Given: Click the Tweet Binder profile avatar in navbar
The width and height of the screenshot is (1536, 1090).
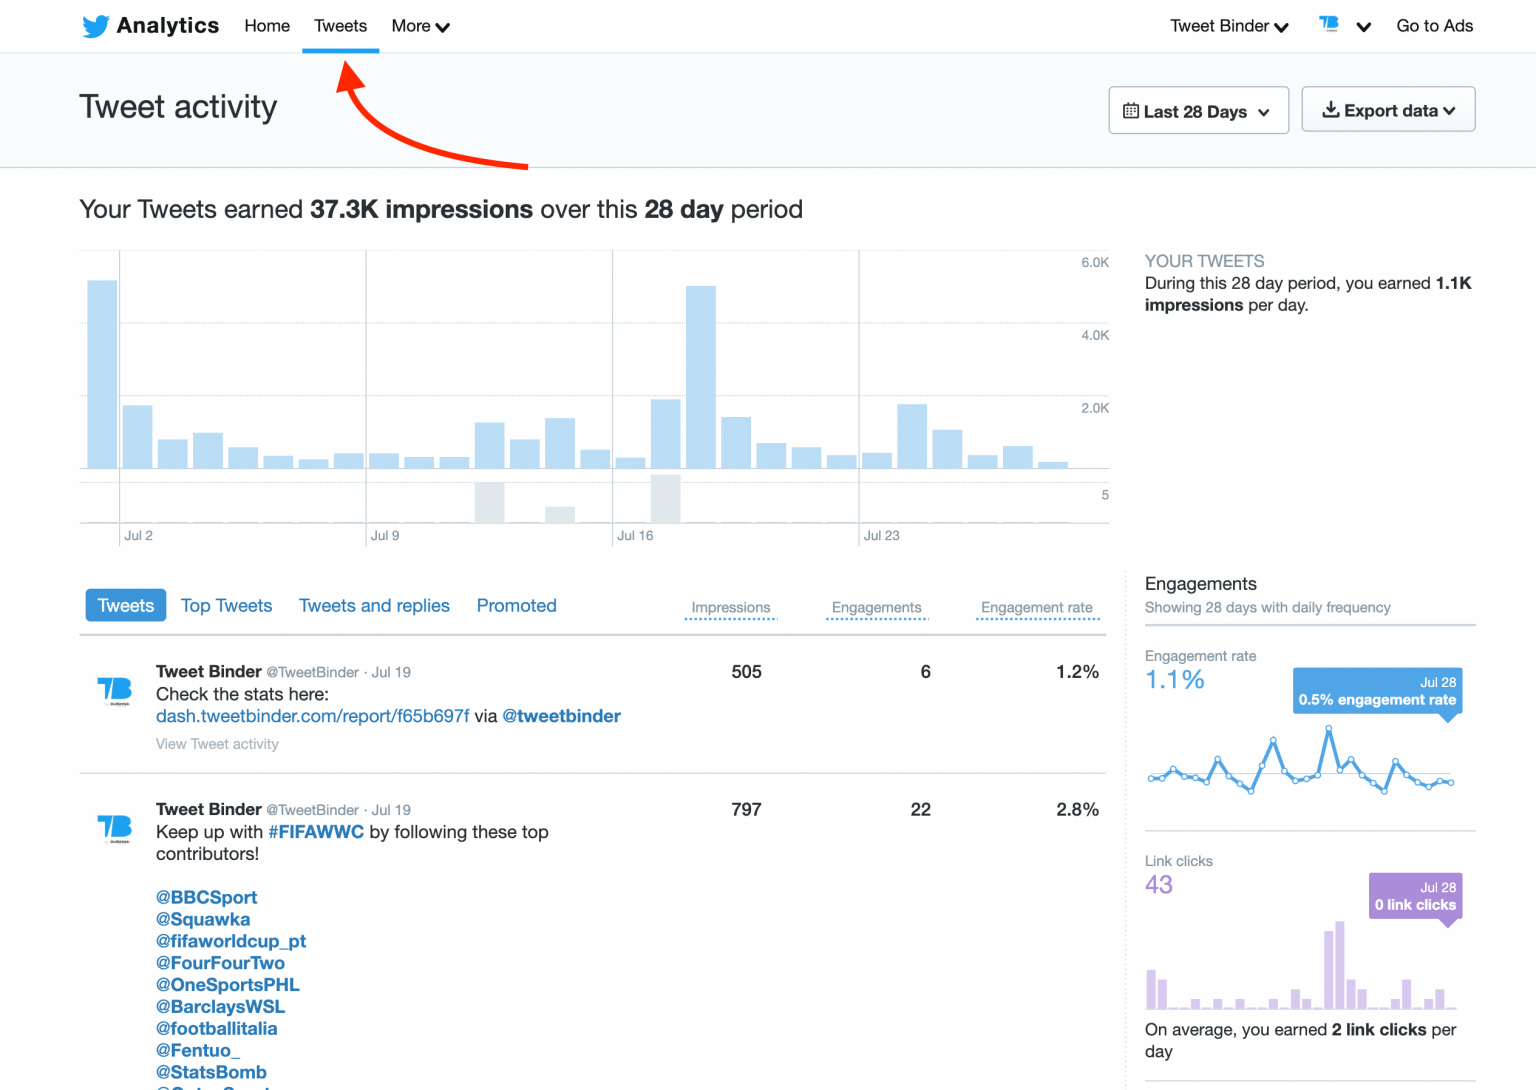Looking at the screenshot, I should [1328, 25].
